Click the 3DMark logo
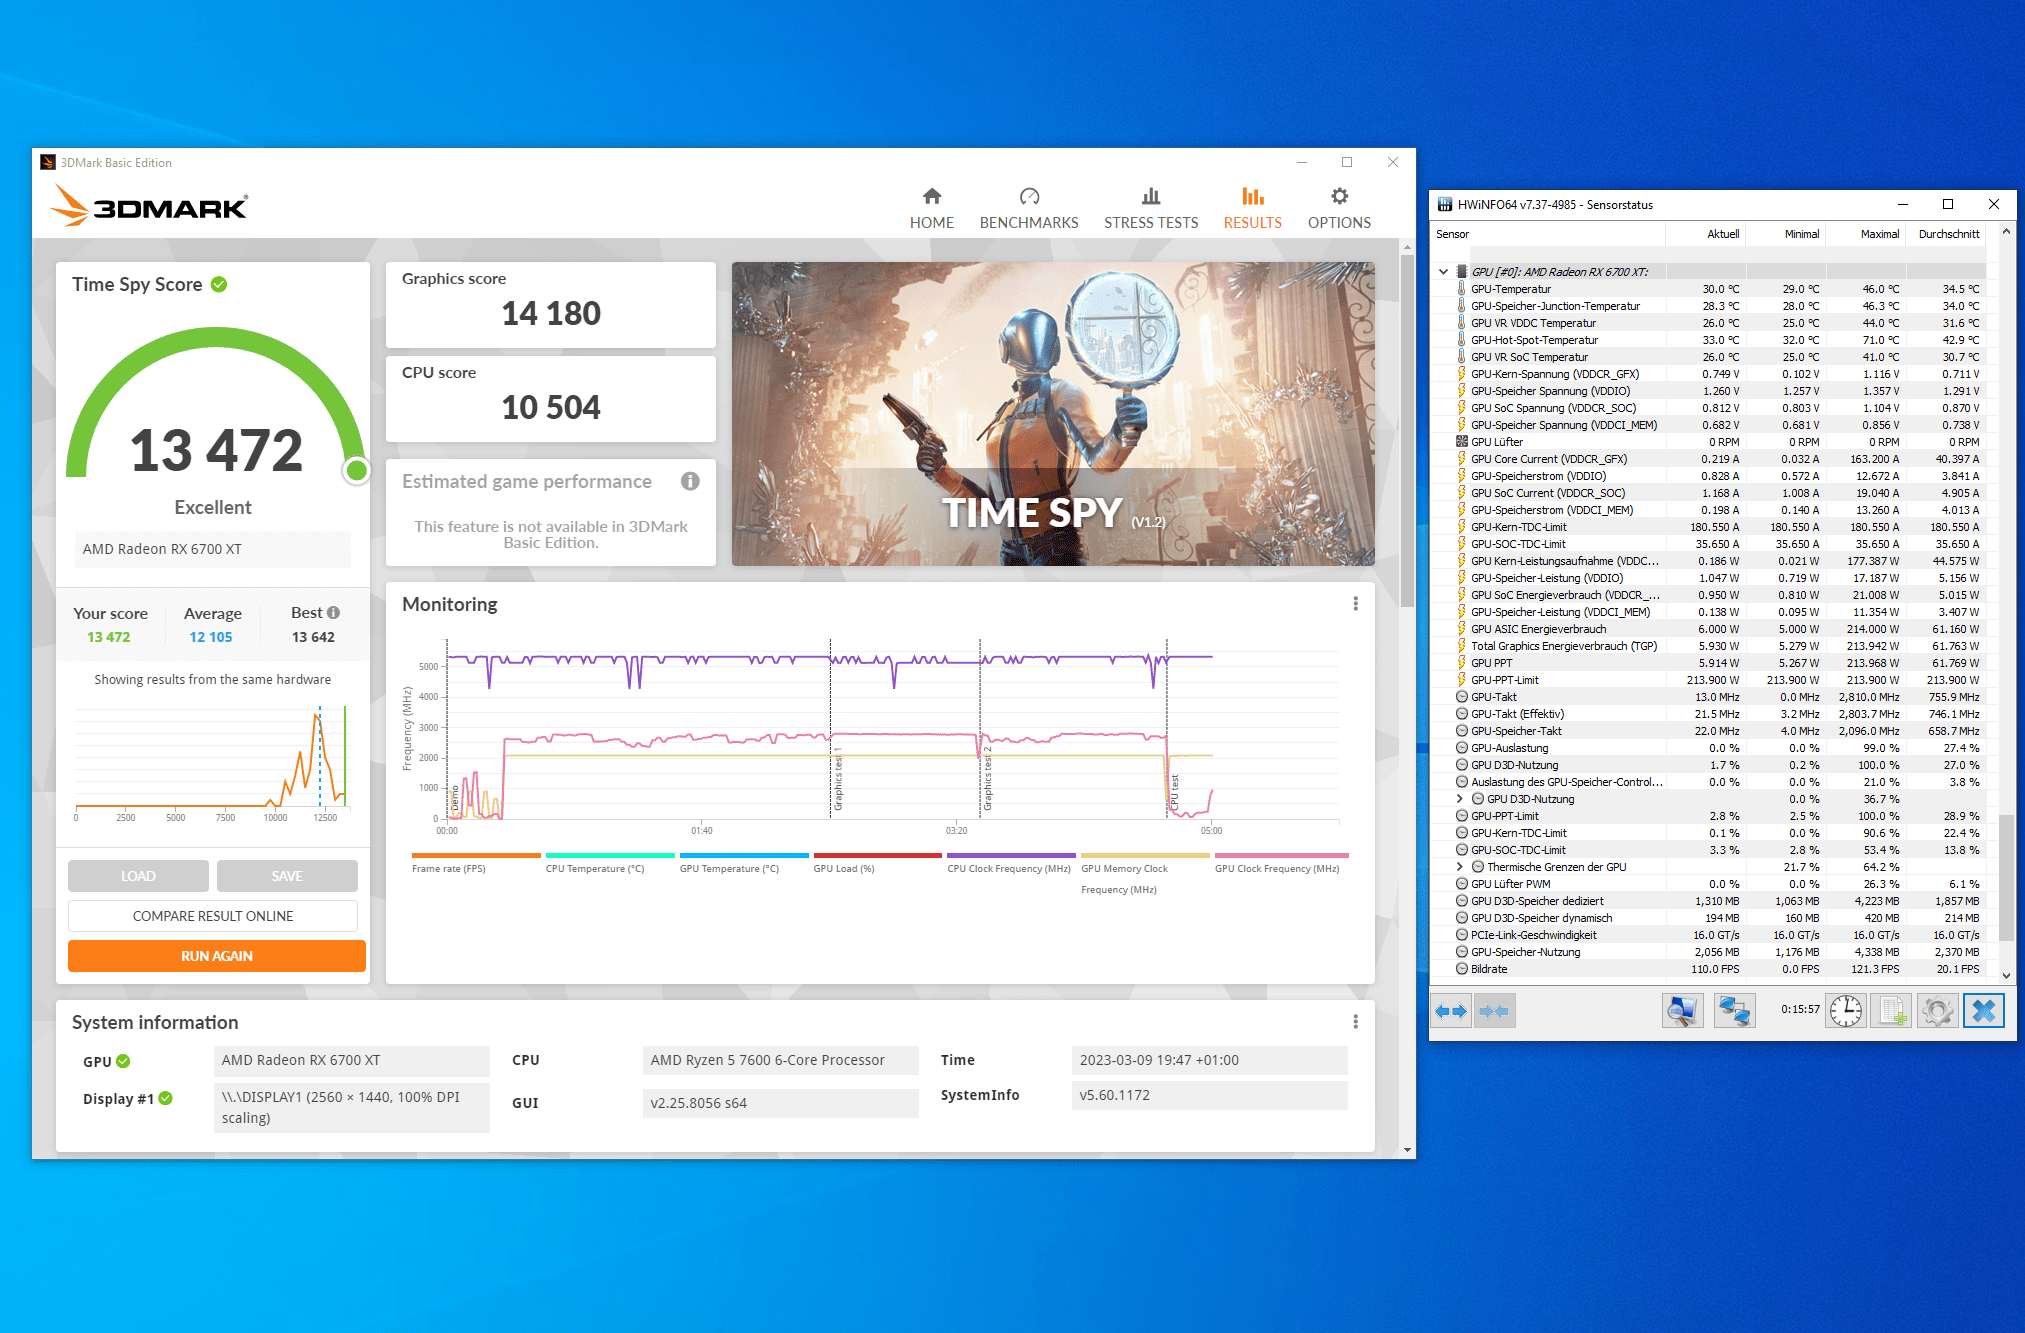The width and height of the screenshot is (2025, 1333). 149,206
